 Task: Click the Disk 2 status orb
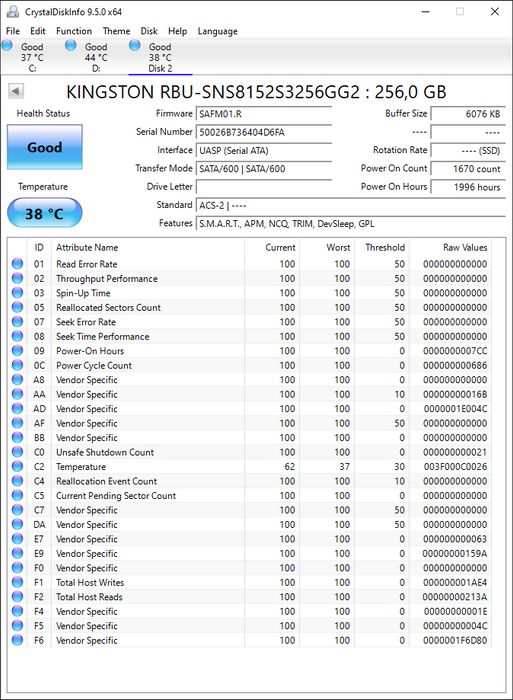(x=134, y=46)
